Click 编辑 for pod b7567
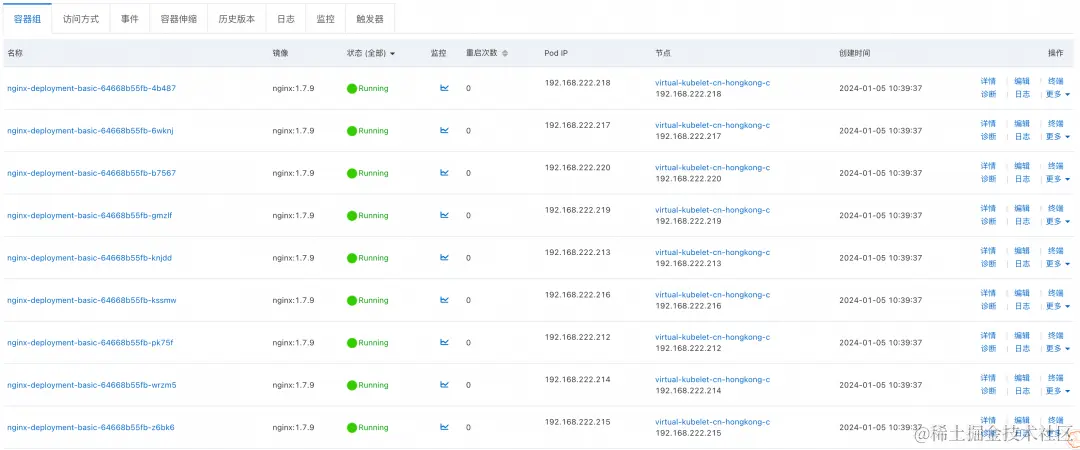The width and height of the screenshot is (1080, 450). click(x=1022, y=166)
